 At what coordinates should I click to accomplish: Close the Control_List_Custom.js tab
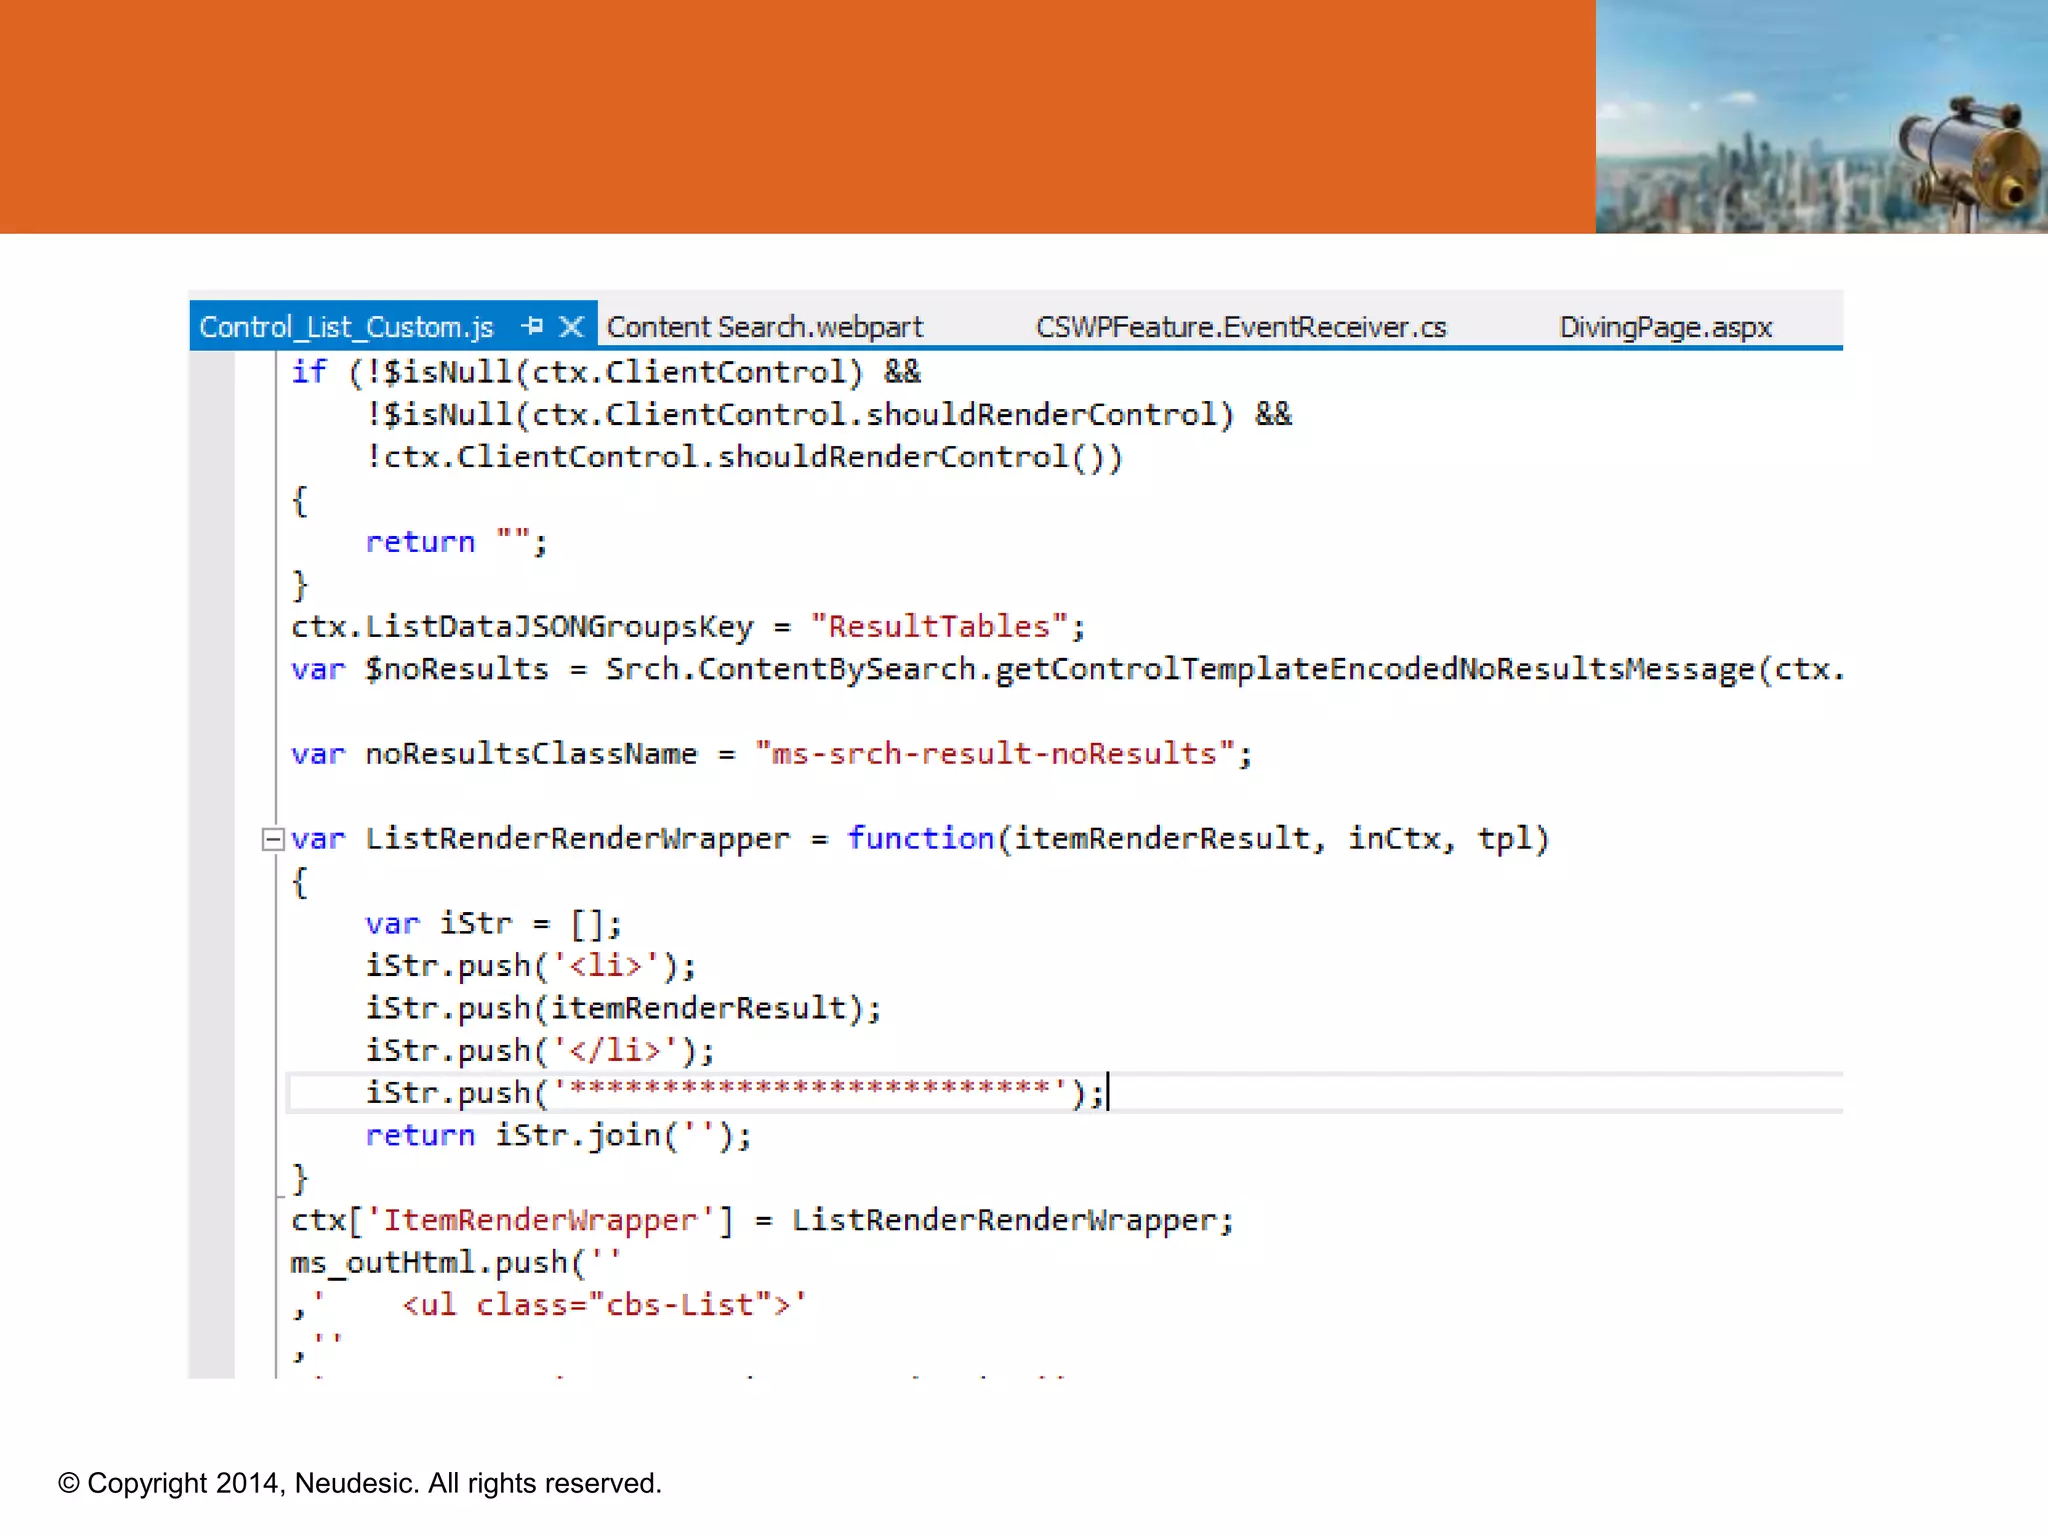point(571,326)
